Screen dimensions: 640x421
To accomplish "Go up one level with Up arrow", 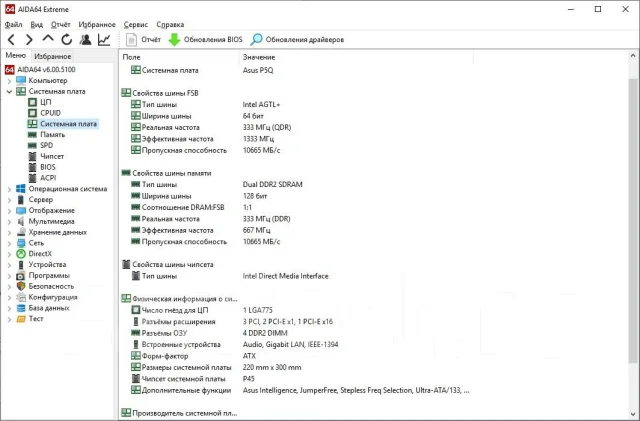I will point(48,39).
